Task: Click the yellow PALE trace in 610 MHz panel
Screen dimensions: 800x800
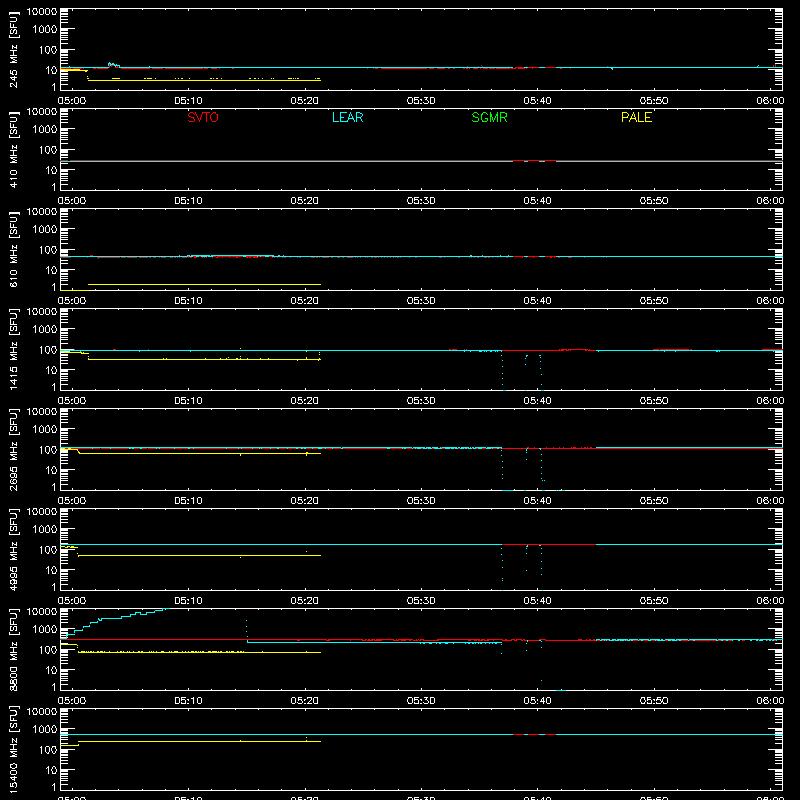Action: [x=204, y=284]
